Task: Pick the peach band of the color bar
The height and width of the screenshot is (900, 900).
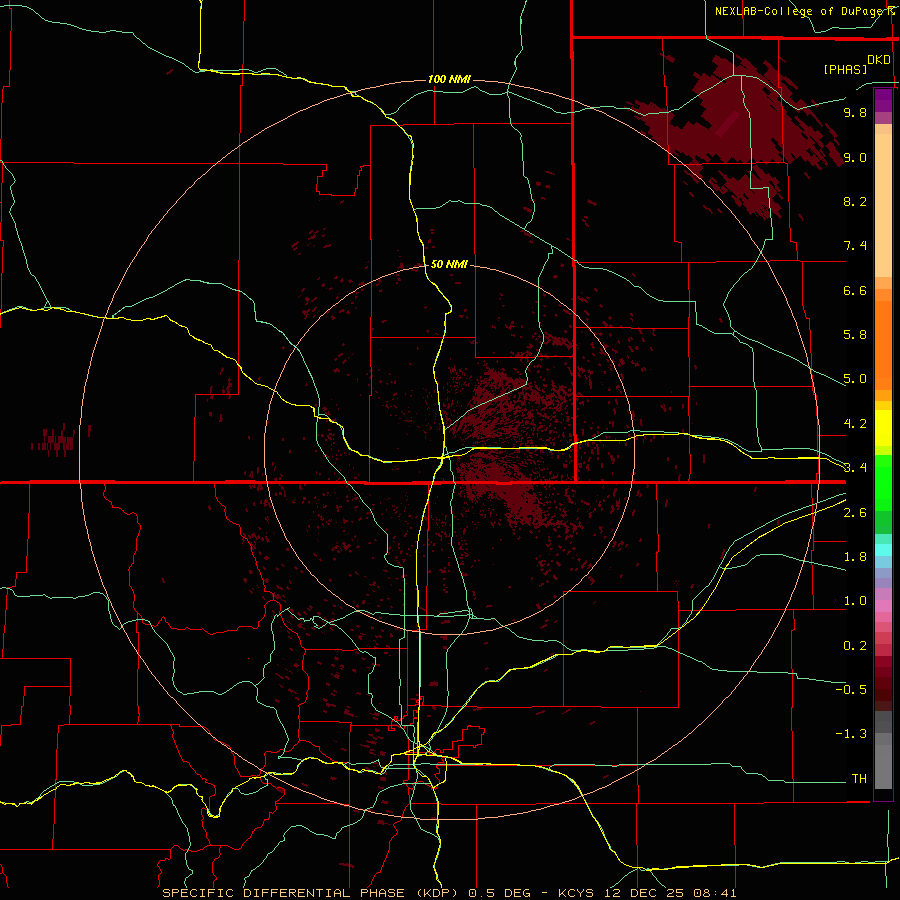Action: (883, 204)
